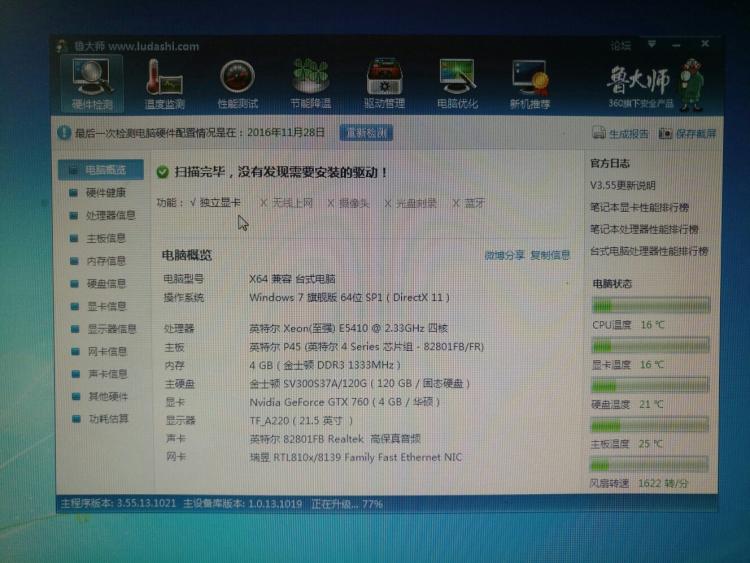
Task: Copy info with 复制信息 link
Action: click(x=550, y=255)
